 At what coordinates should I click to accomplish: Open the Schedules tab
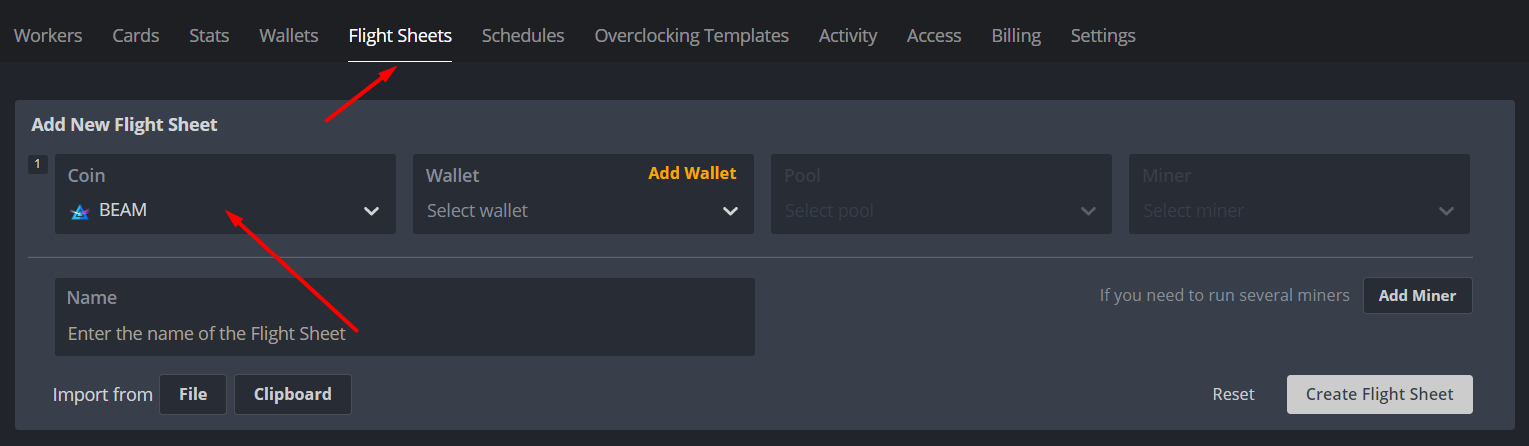click(523, 35)
